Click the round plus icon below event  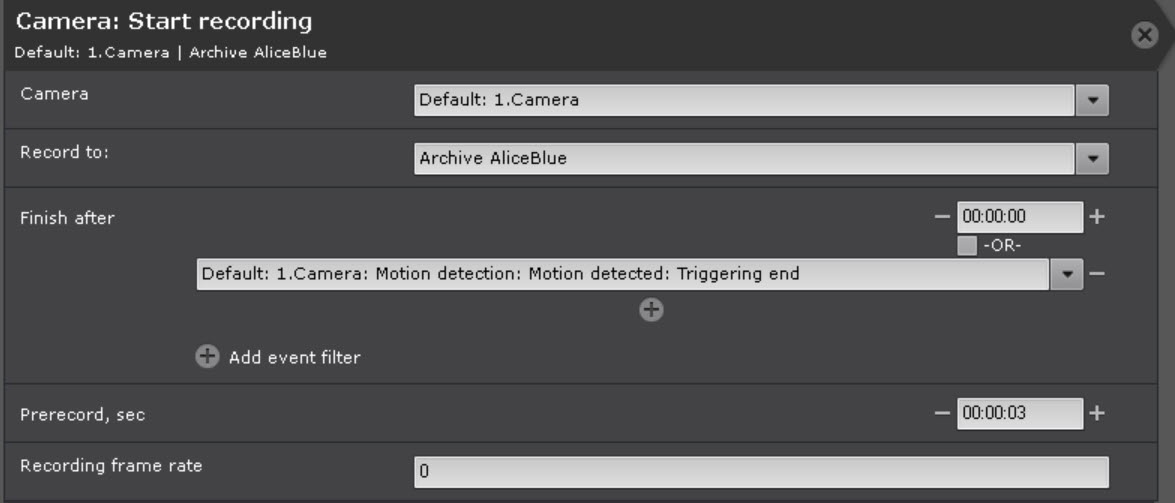click(x=651, y=311)
